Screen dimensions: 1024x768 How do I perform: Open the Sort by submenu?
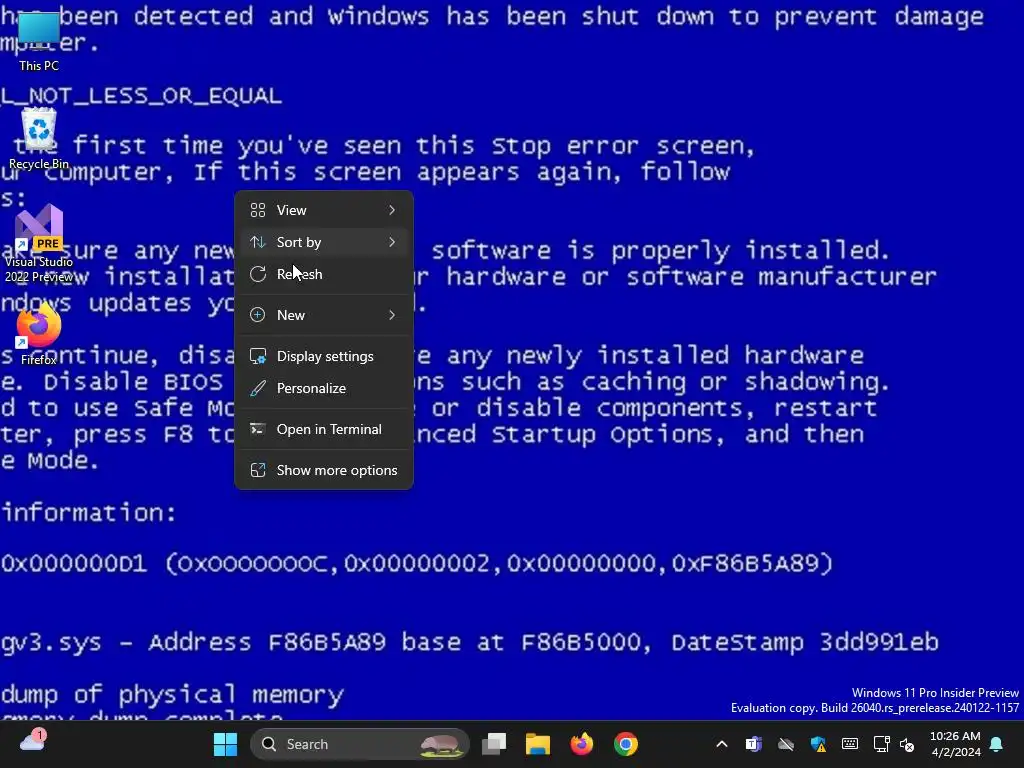tap(324, 242)
